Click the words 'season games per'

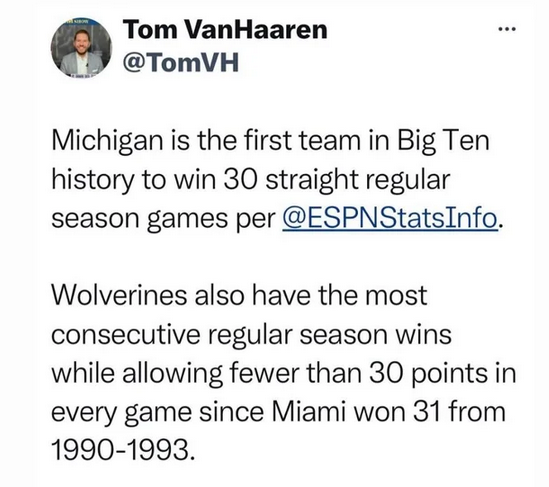point(164,220)
